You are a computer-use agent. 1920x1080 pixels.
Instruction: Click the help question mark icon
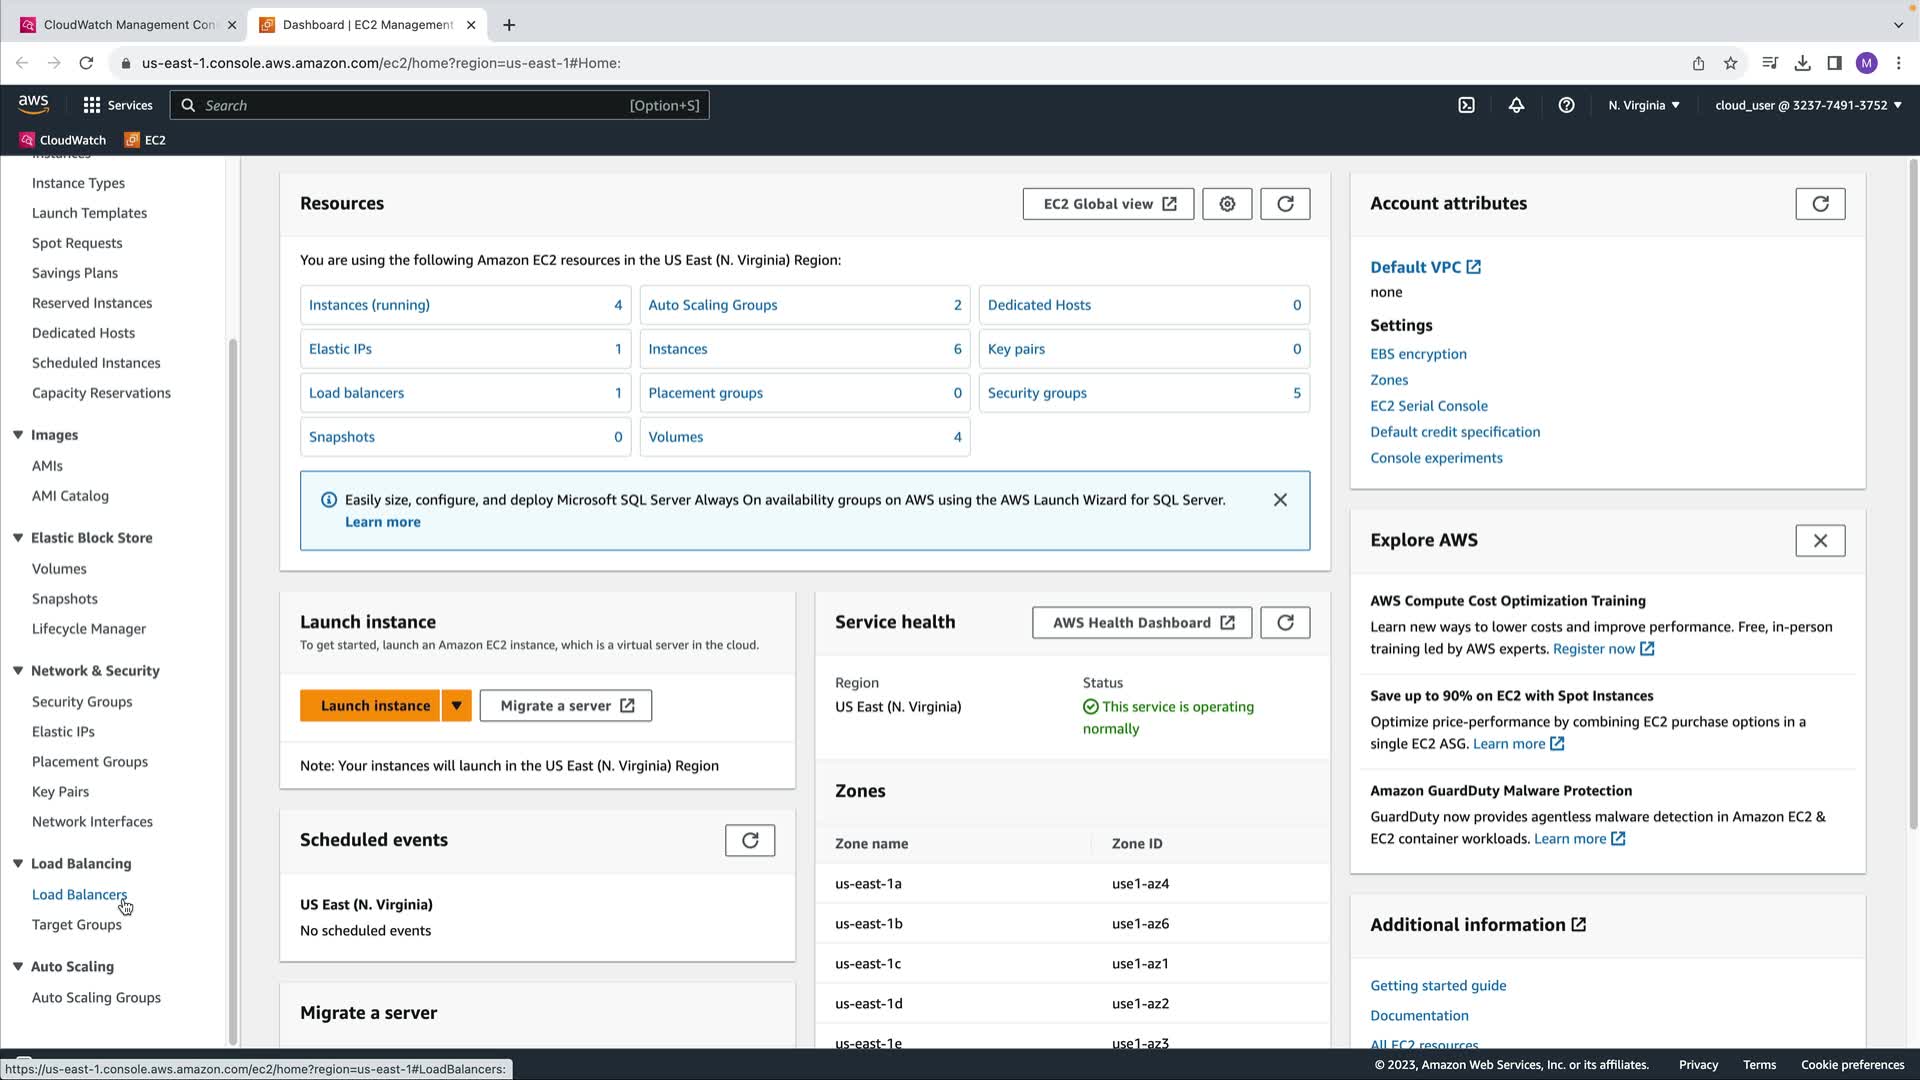[x=1566, y=105]
